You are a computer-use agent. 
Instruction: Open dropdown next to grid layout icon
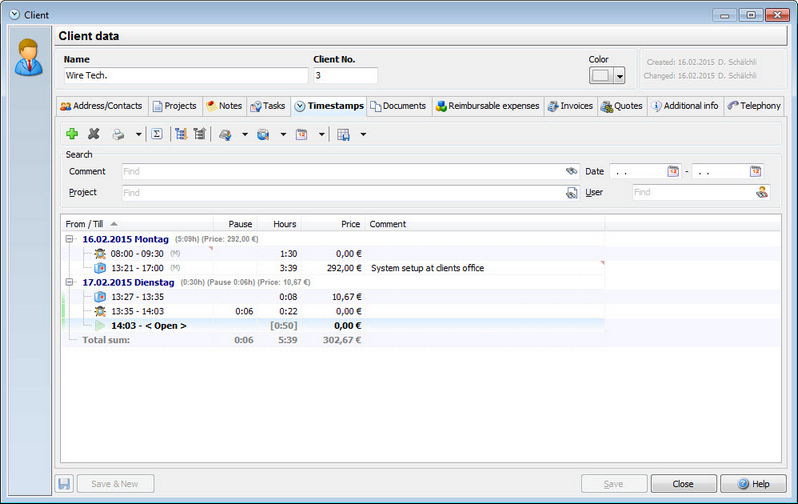pos(363,134)
